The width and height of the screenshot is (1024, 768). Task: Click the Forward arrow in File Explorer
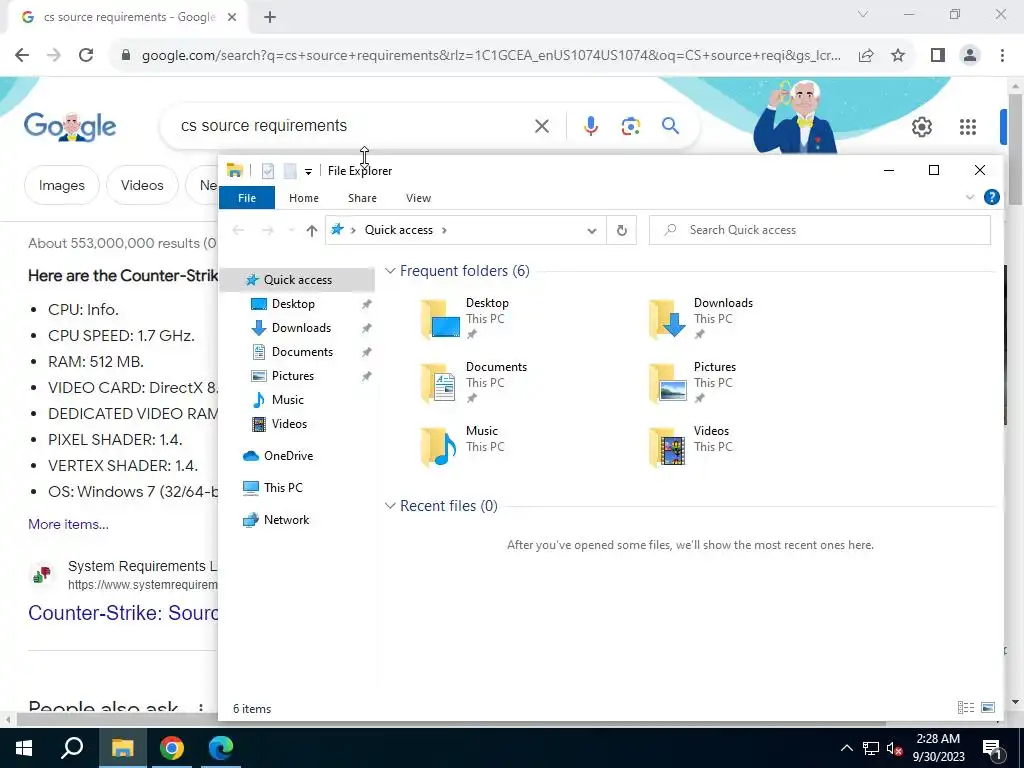267,230
